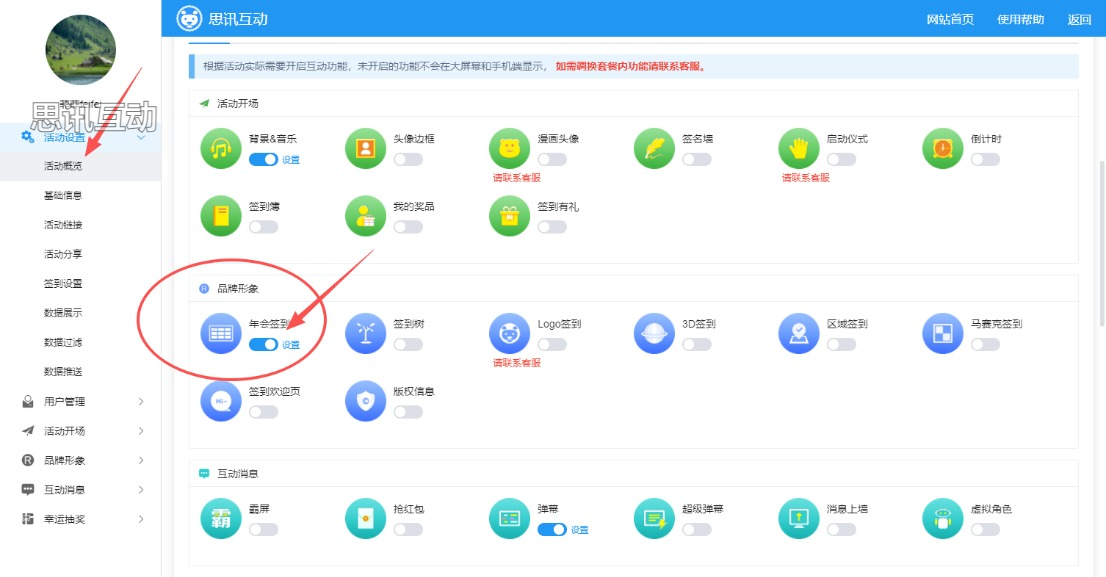Click the 头像边框 avatar frame icon
This screenshot has height=577, width=1106.
coord(365,149)
